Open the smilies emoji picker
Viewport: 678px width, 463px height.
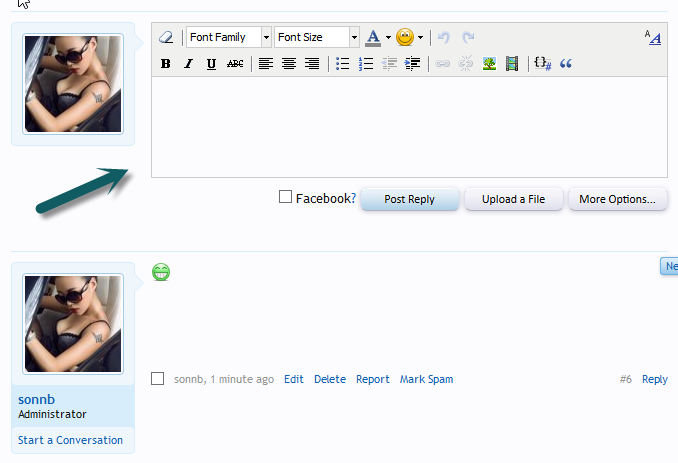pyautogui.click(x=405, y=37)
